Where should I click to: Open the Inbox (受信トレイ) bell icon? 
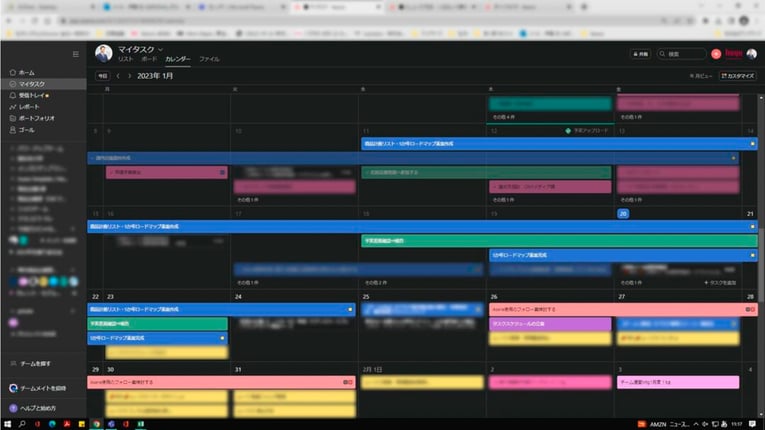[12, 95]
